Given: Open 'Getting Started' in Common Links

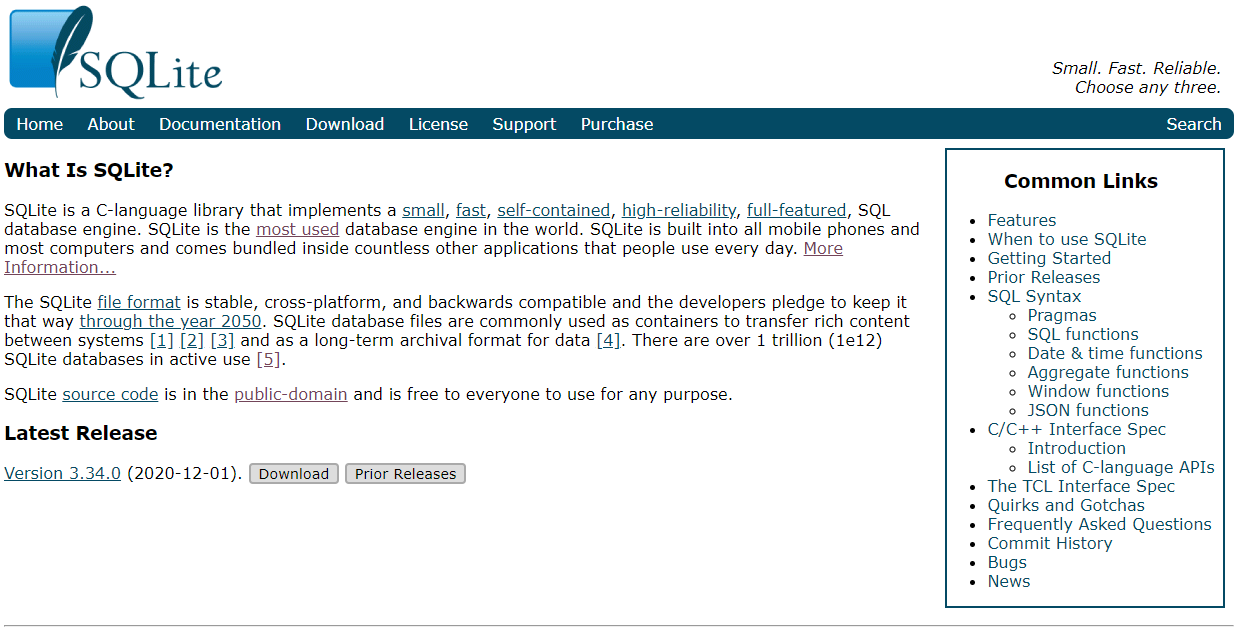Looking at the screenshot, I should (1049, 258).
